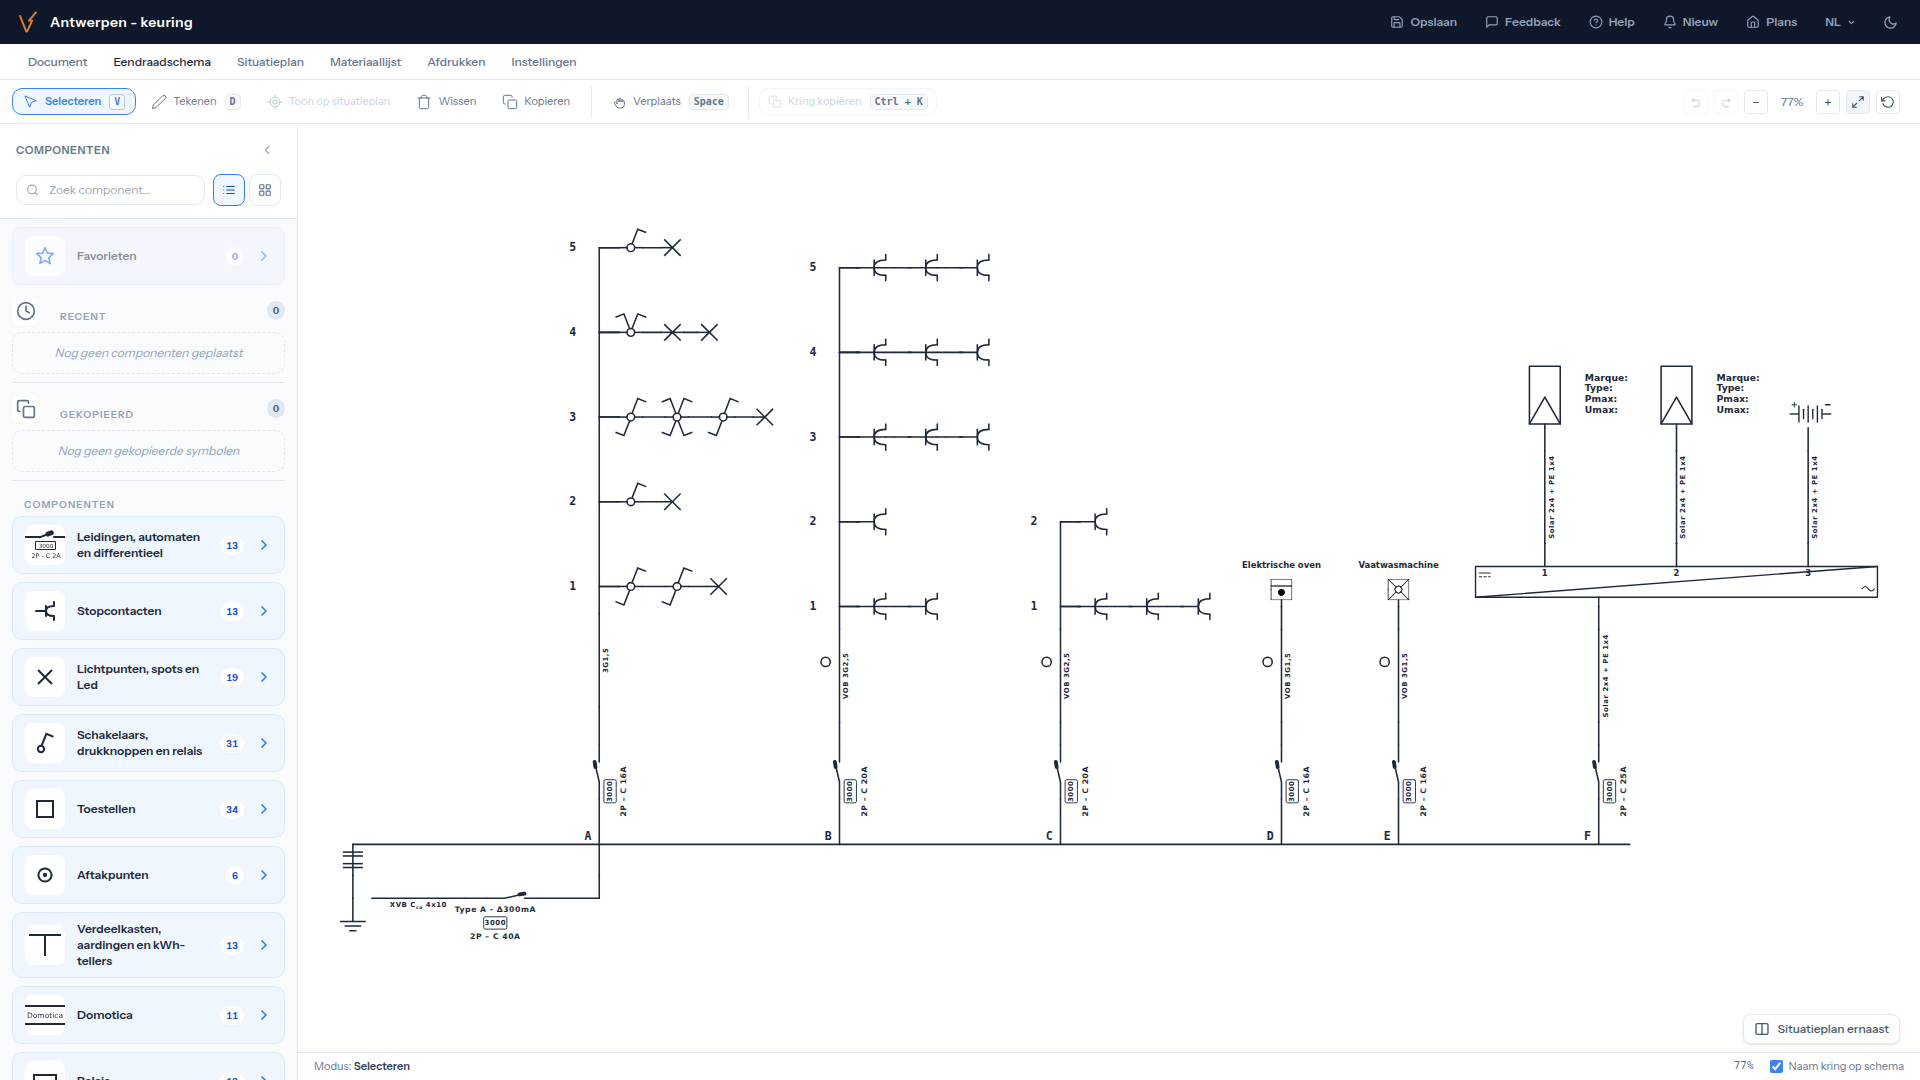
Task: Zoom in with plus button
Action: click(1828, 102)
